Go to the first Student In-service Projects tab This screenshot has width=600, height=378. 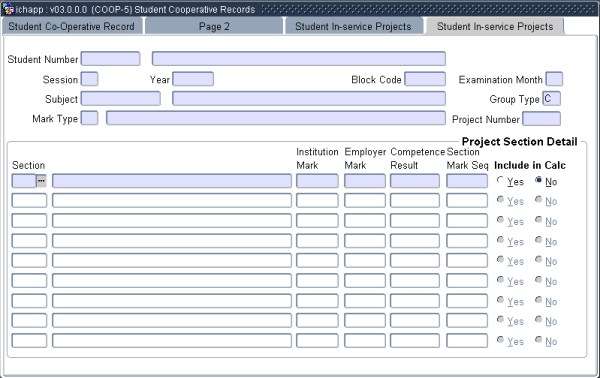point(353,26)
